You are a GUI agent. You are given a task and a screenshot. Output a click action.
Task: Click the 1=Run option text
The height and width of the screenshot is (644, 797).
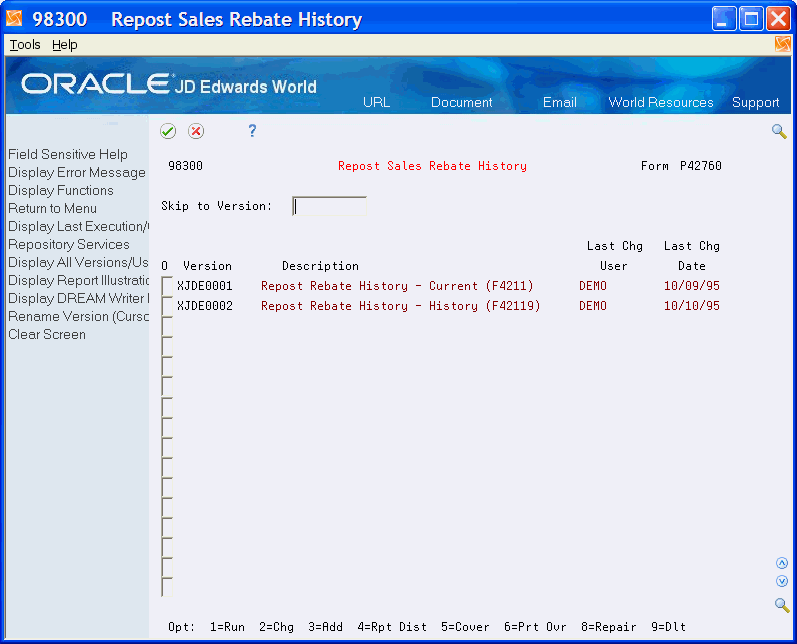pos(227,627)
